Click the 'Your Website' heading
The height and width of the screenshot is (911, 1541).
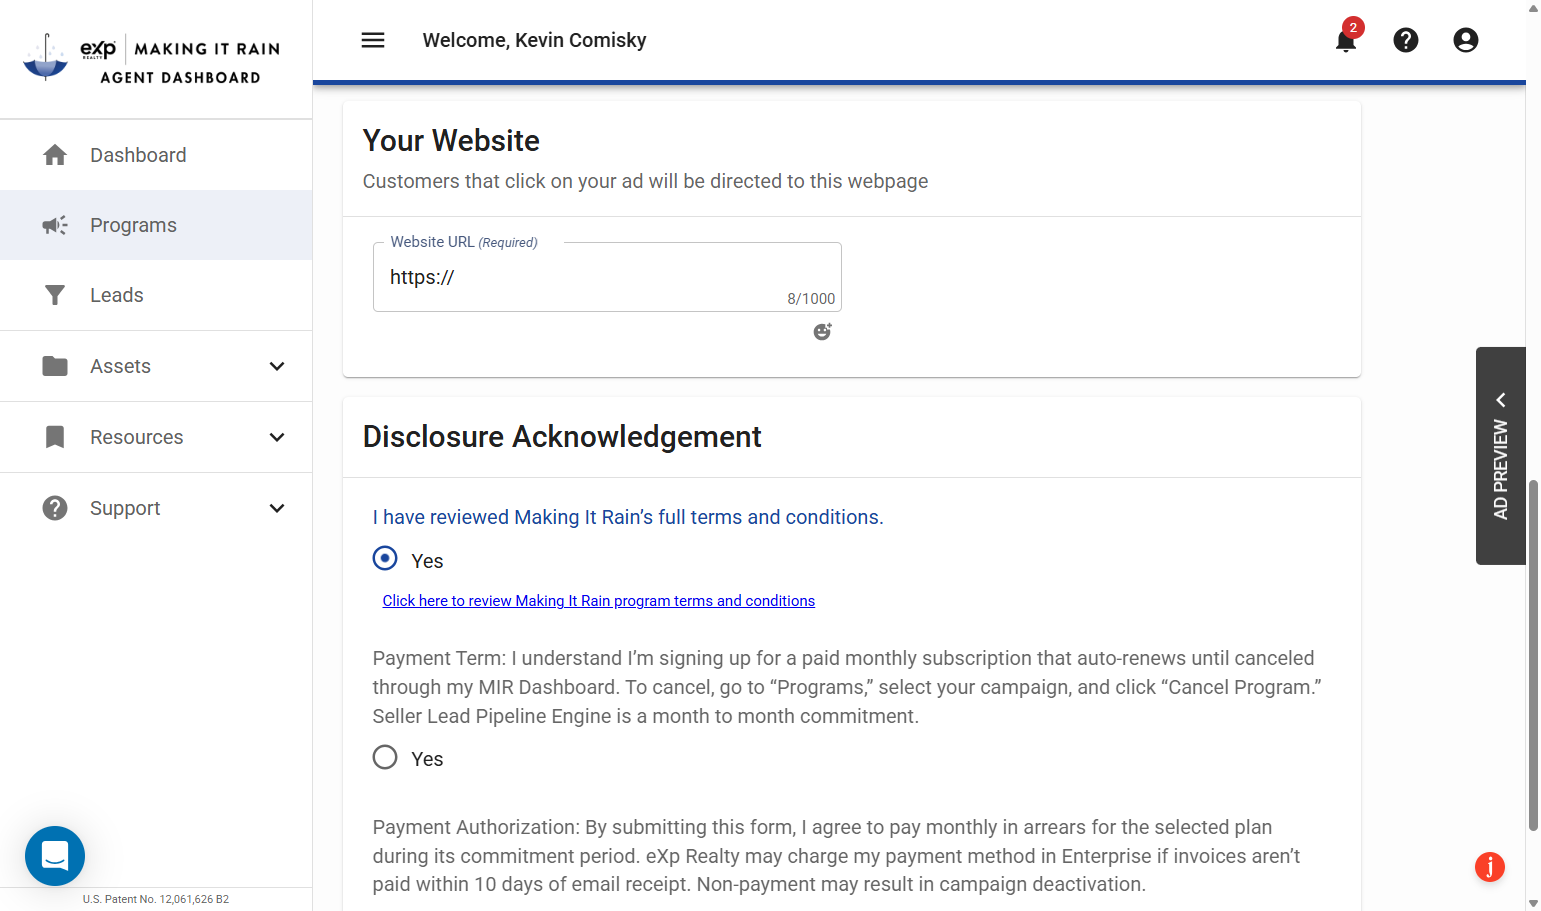pos(451,141)
